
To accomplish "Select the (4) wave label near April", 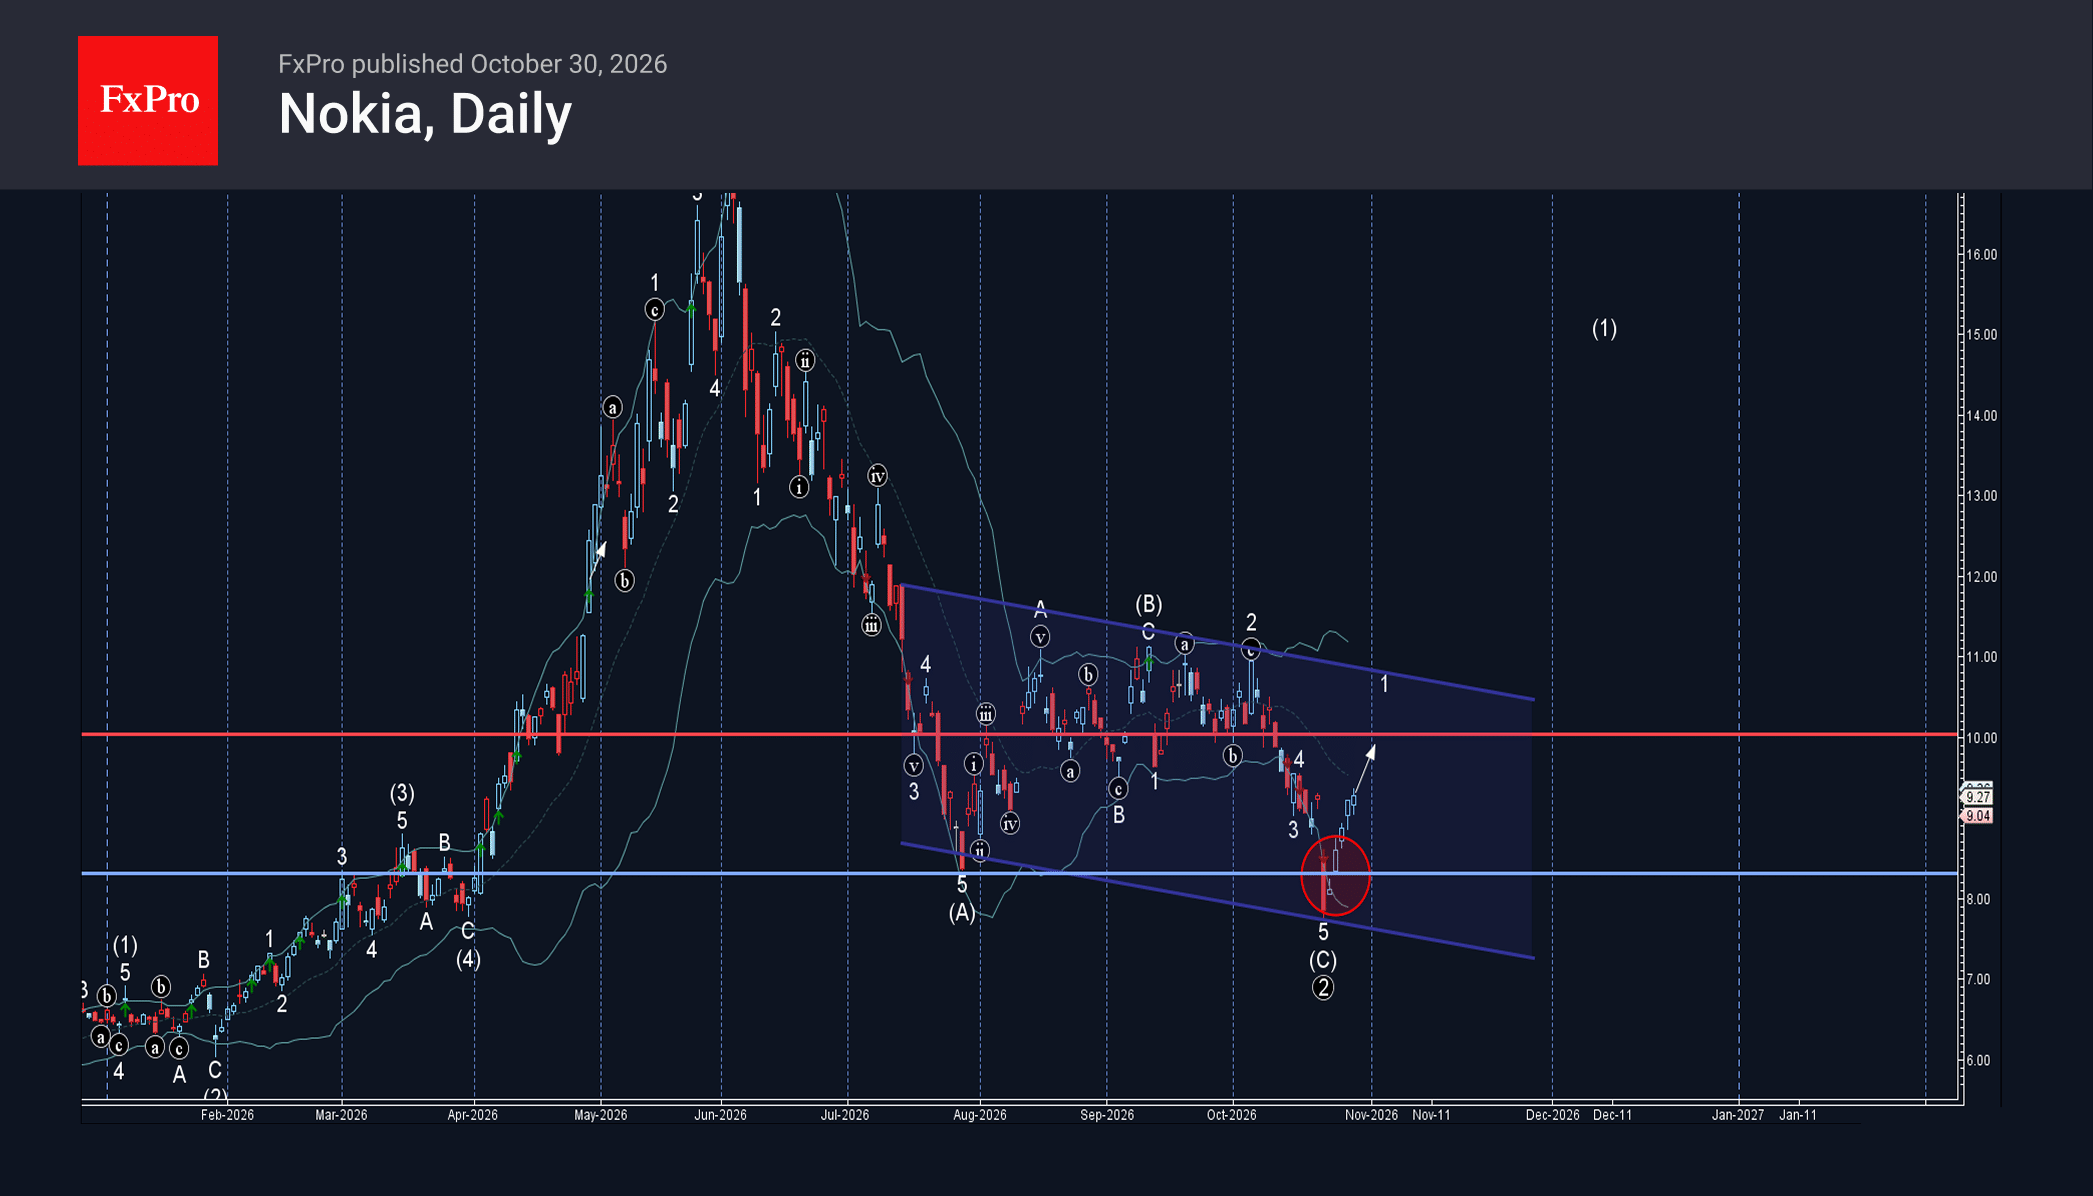I will click(468, 960).
